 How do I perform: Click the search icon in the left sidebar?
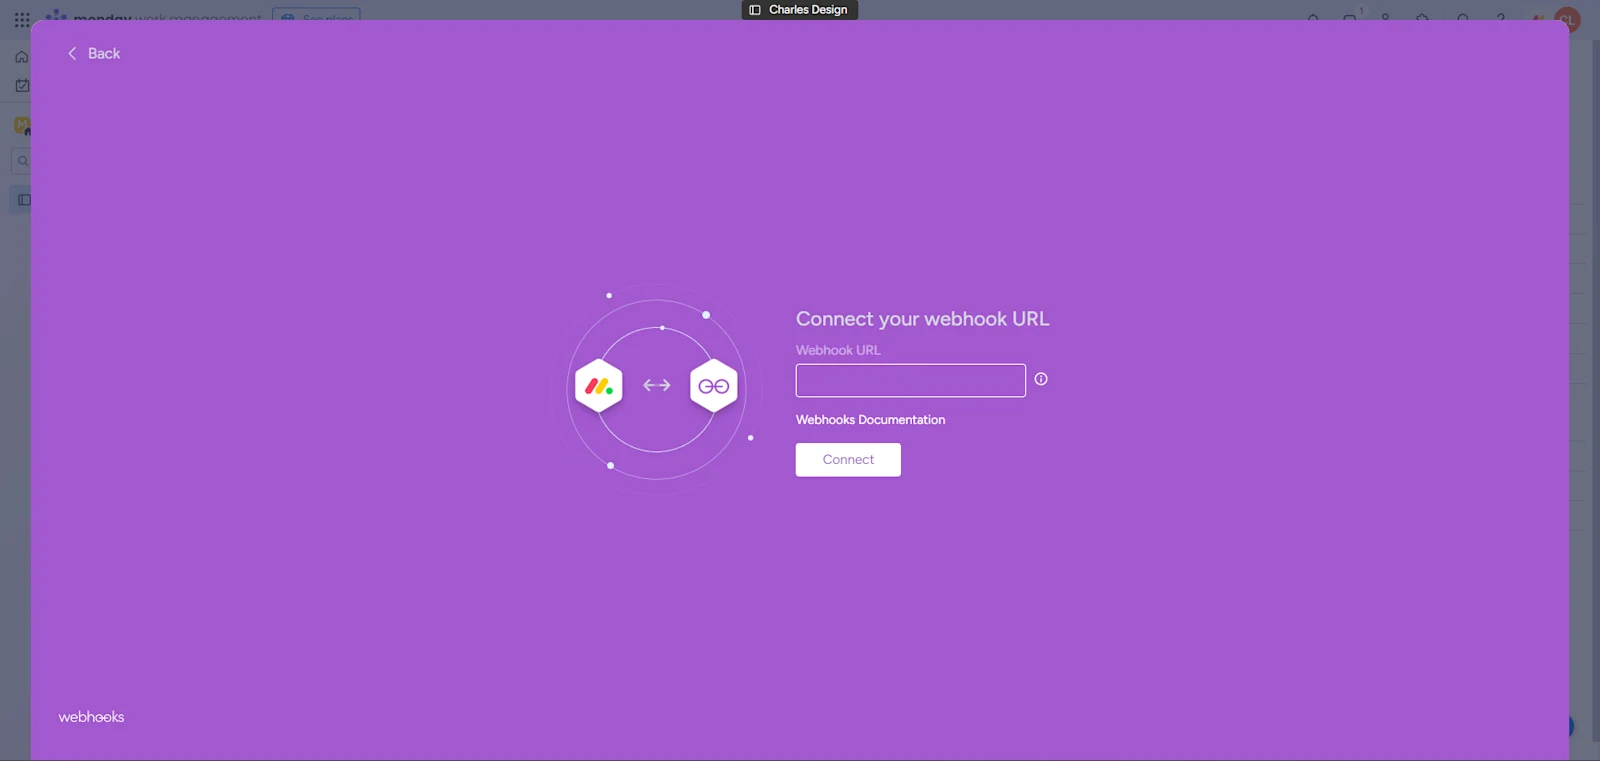point(22,161)
